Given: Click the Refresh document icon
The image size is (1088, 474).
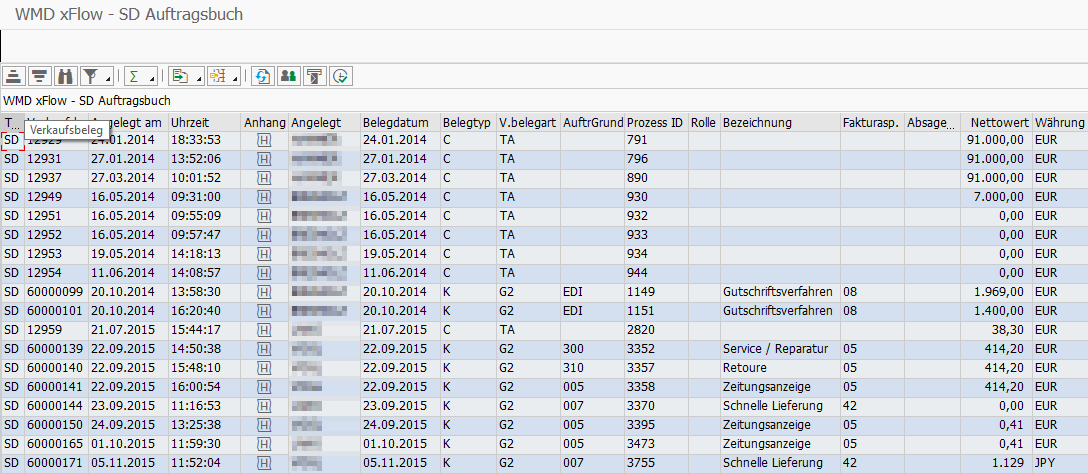Looking at the screenshot, I should (263, 76).
